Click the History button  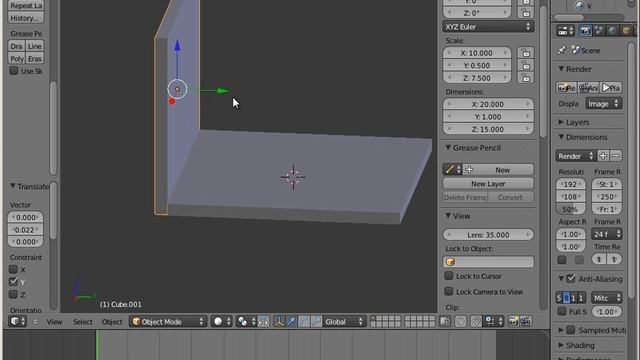tap(26, 18)
